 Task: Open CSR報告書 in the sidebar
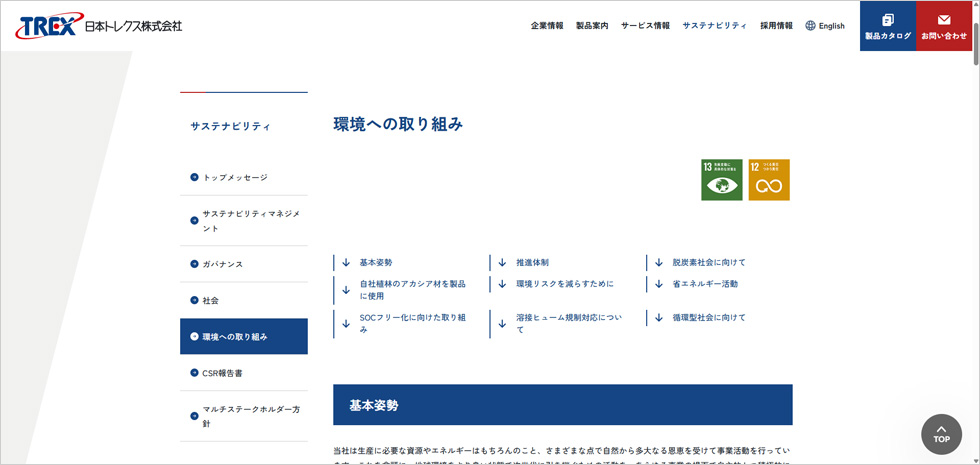pos(222,373)
